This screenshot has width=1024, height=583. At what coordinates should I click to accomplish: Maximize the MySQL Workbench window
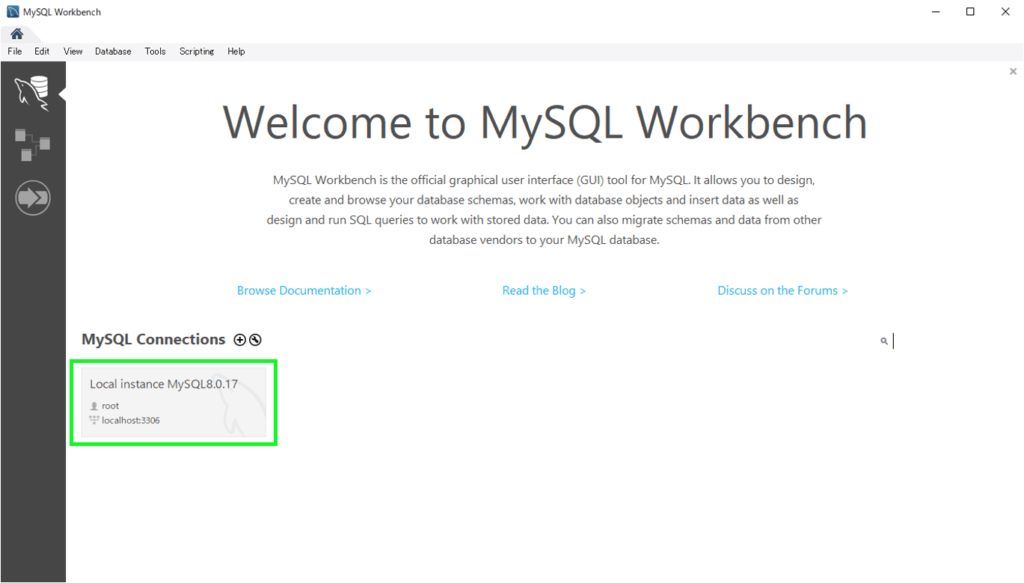pyautogui.click(x=970, y=12)
